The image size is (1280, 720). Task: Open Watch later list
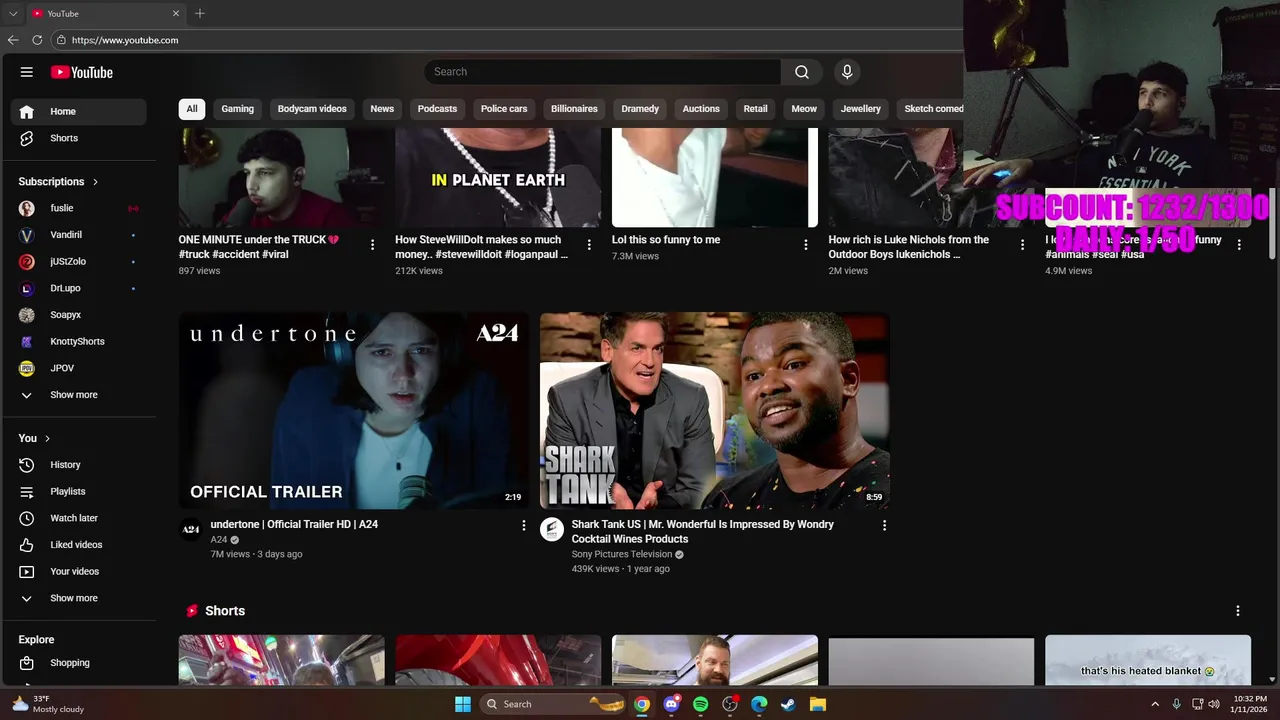[79, 518]
